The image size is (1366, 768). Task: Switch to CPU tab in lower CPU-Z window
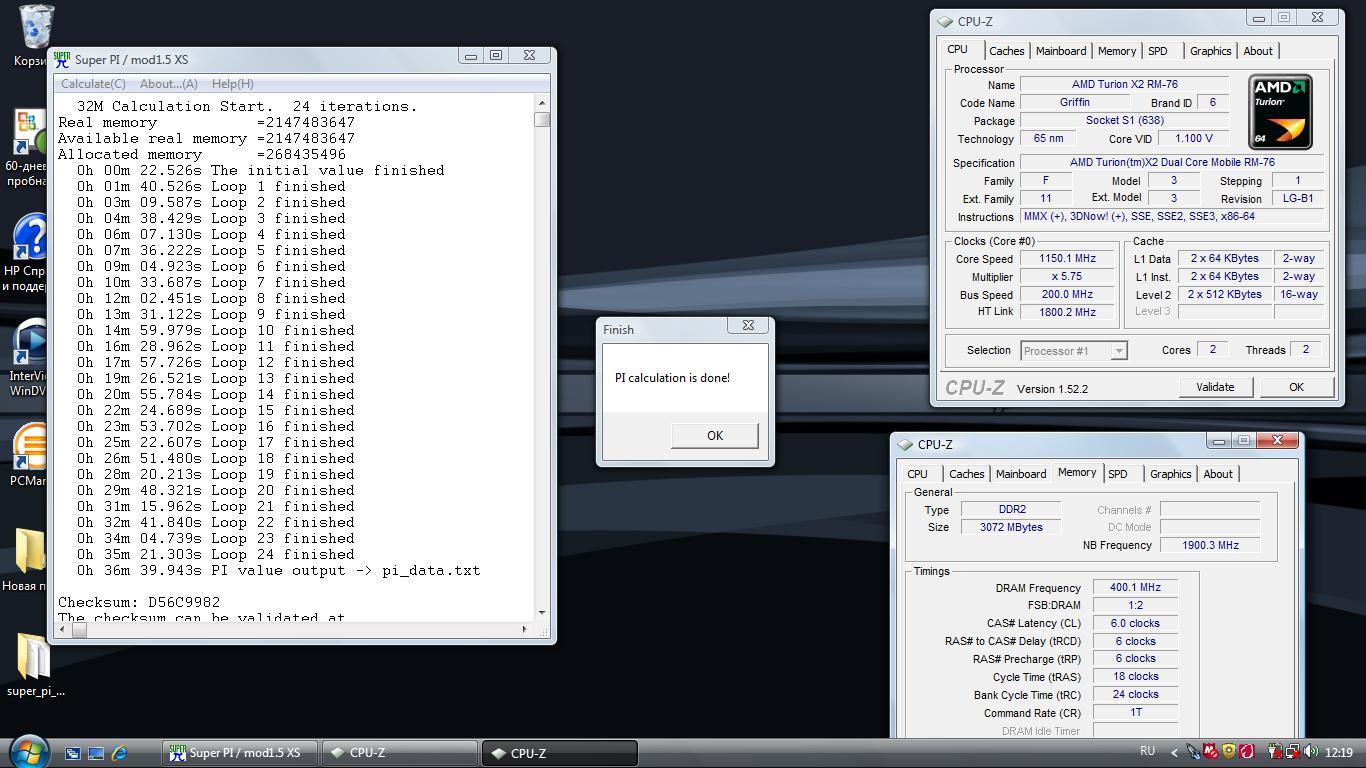click(x=917, y=474)
